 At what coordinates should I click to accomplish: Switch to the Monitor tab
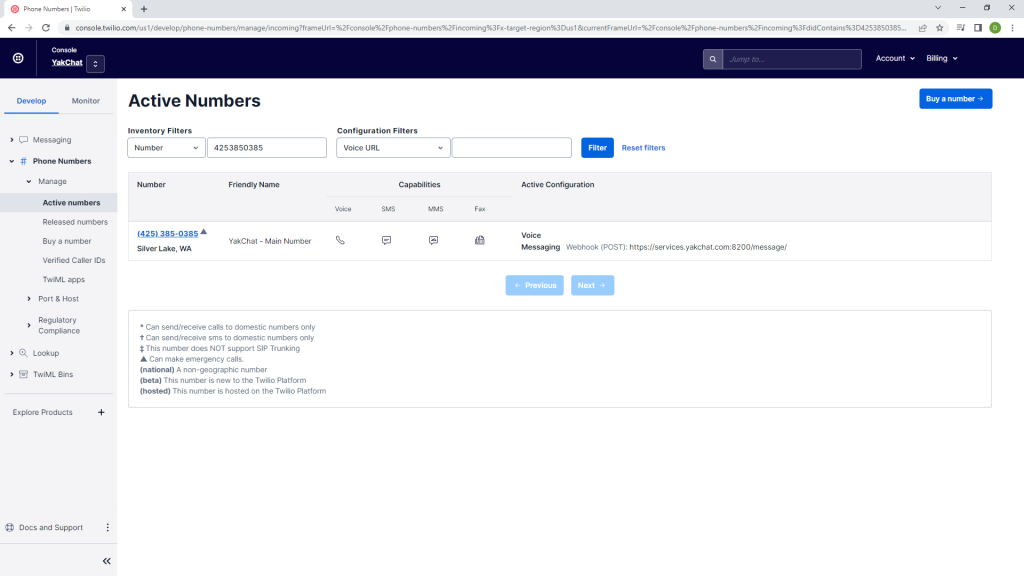pos(86,101)
